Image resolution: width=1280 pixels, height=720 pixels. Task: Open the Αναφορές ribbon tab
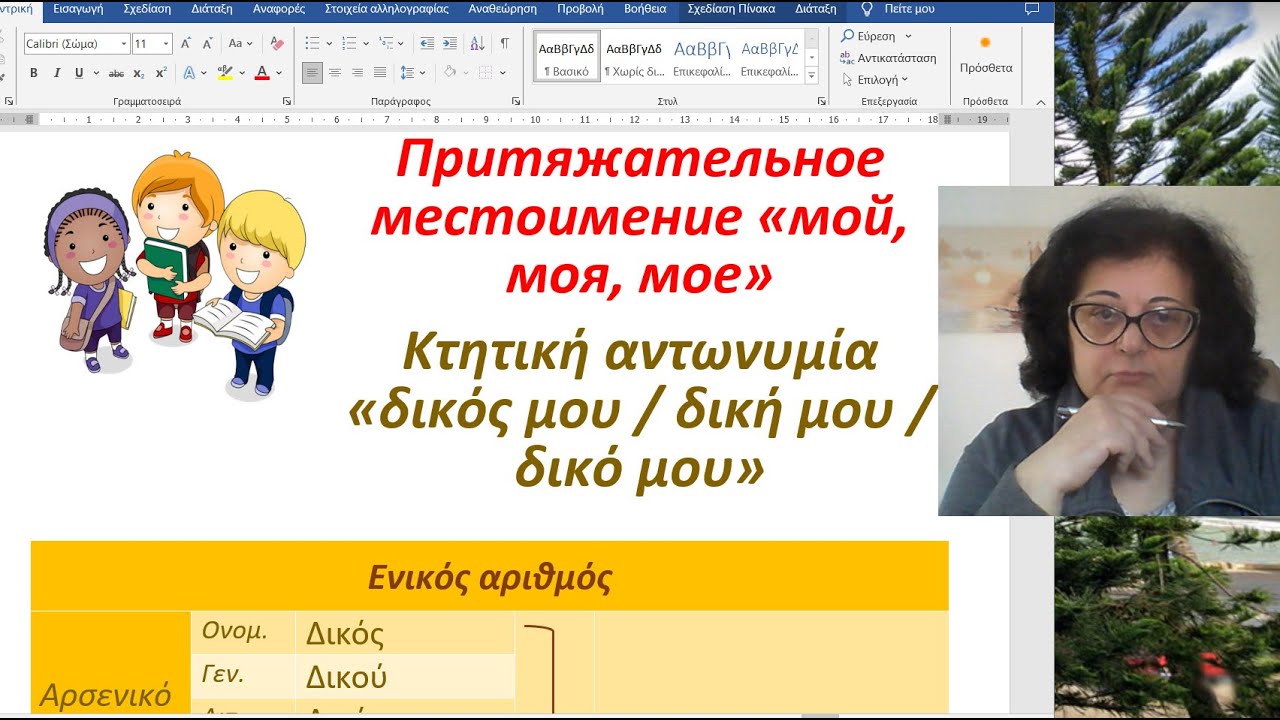coord(279,9)
